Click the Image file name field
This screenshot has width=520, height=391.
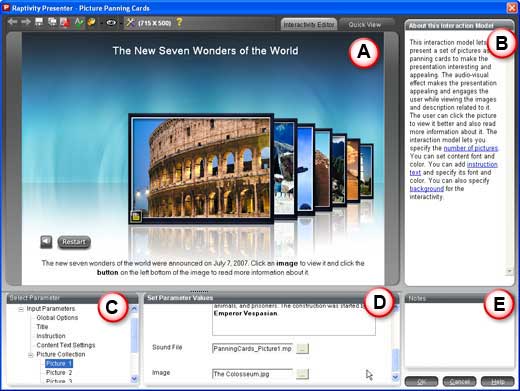point(252,374)
